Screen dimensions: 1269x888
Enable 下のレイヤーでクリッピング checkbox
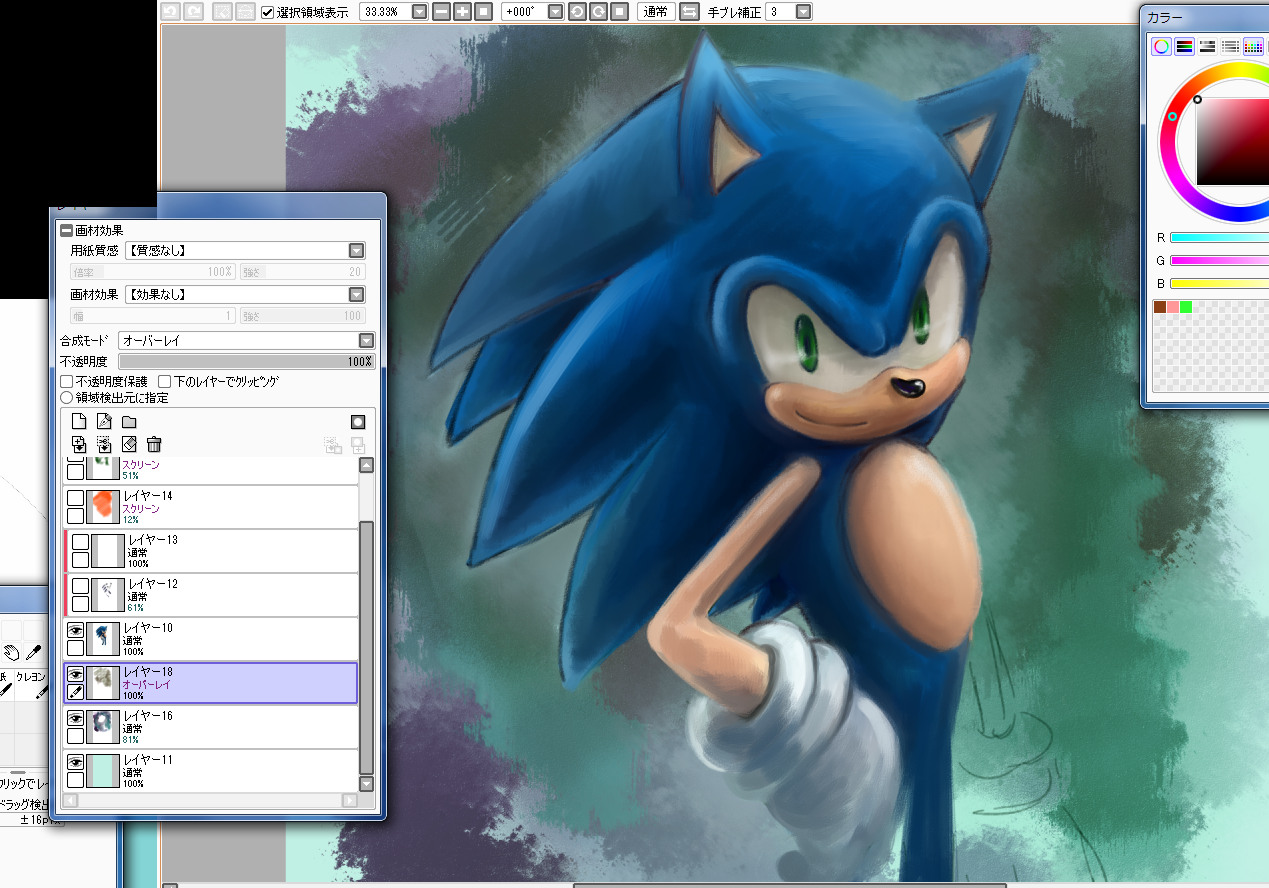tap(165, 381)
